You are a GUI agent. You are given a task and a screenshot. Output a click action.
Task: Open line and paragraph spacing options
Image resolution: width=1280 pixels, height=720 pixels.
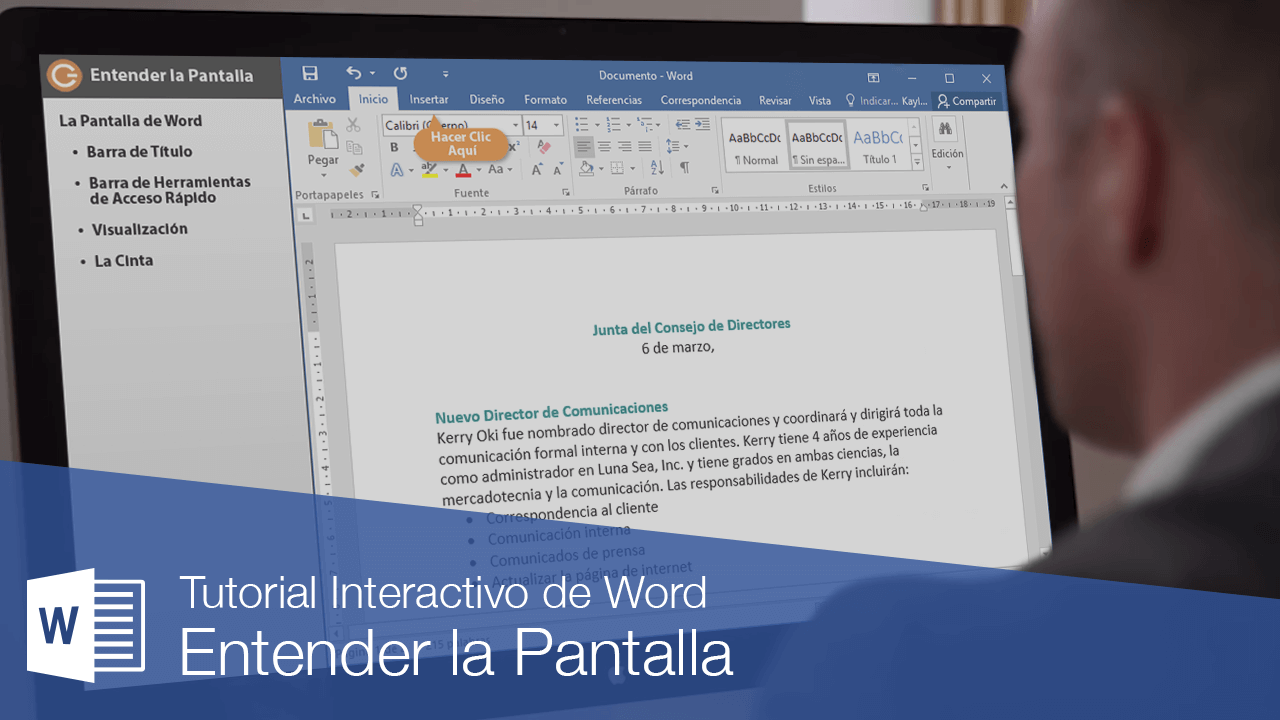click(x=672, y=146)
